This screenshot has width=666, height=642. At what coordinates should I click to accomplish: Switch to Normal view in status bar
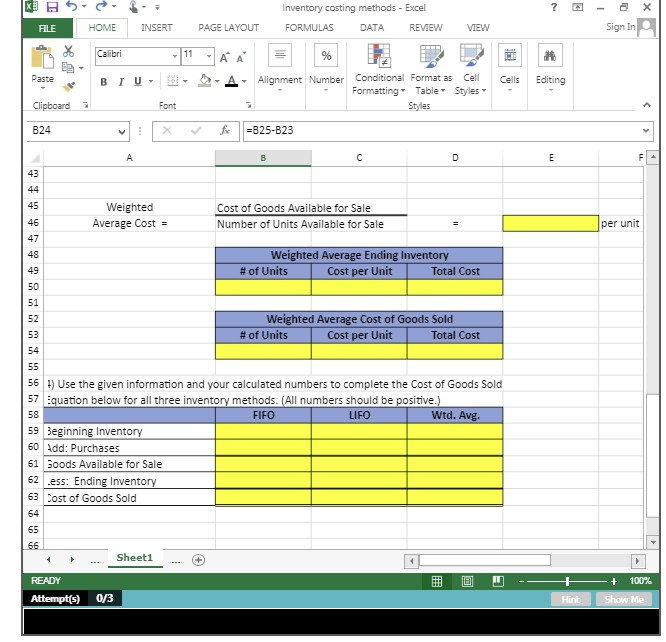click(x=437, y=581)
